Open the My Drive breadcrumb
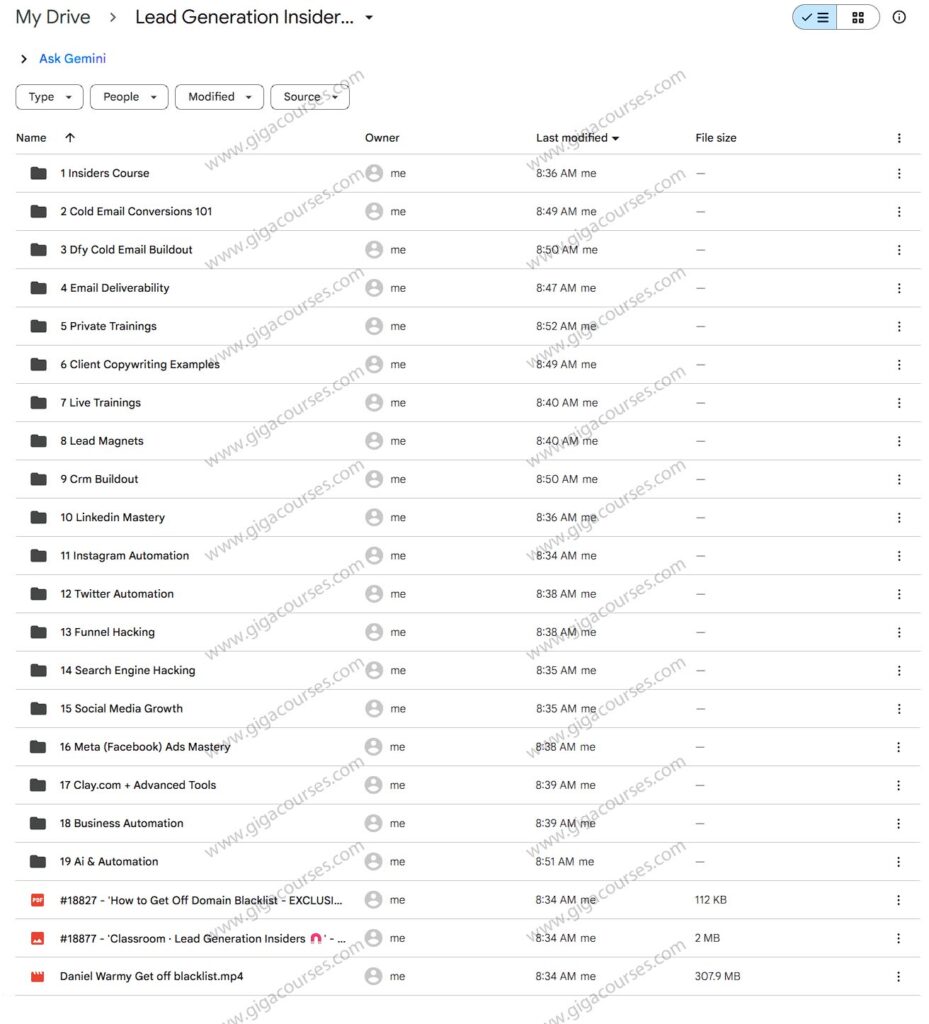 [x=52, y=17]
